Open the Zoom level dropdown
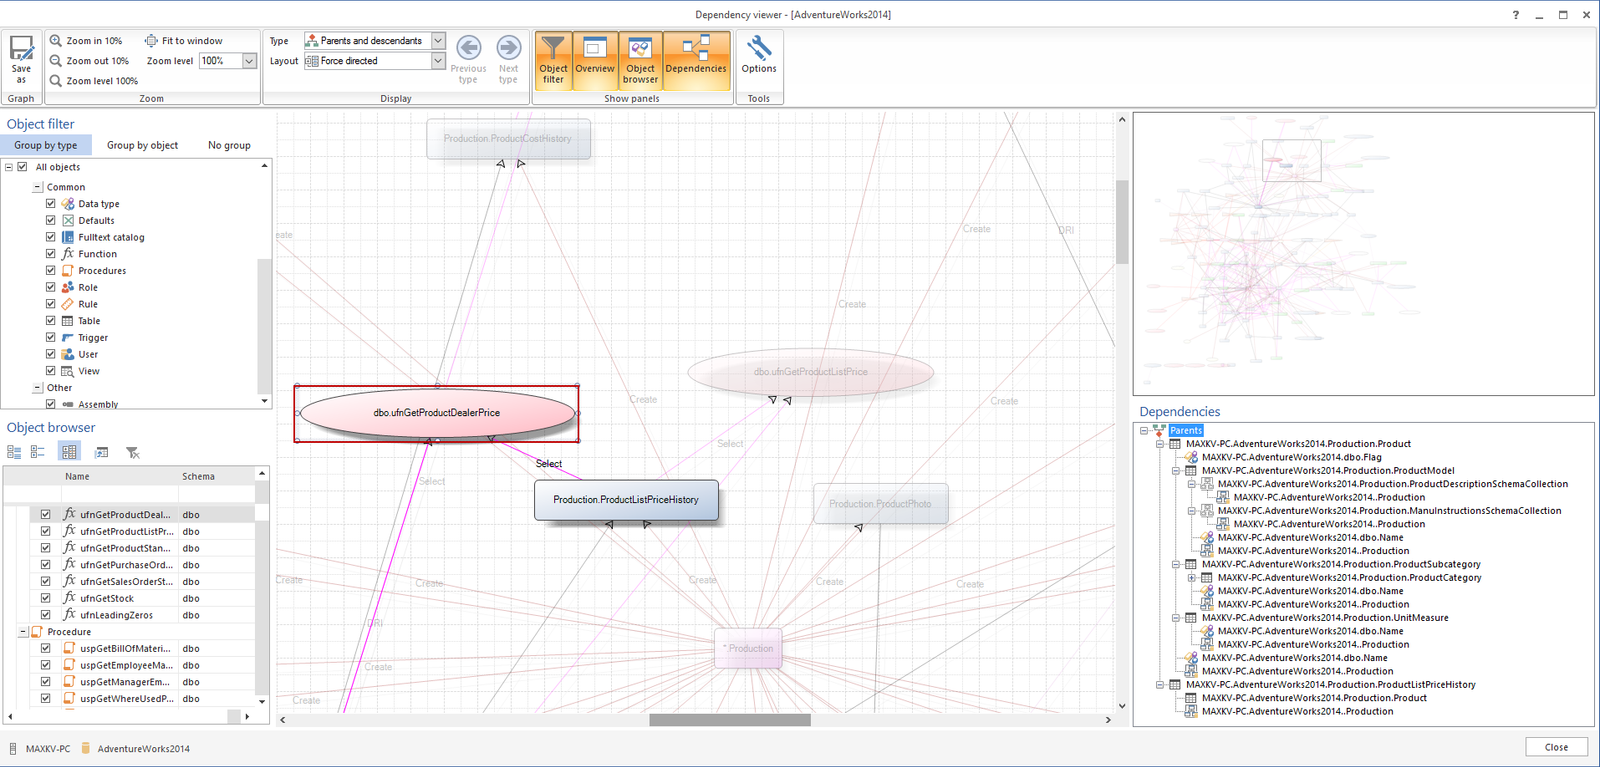 click(249, 61)
